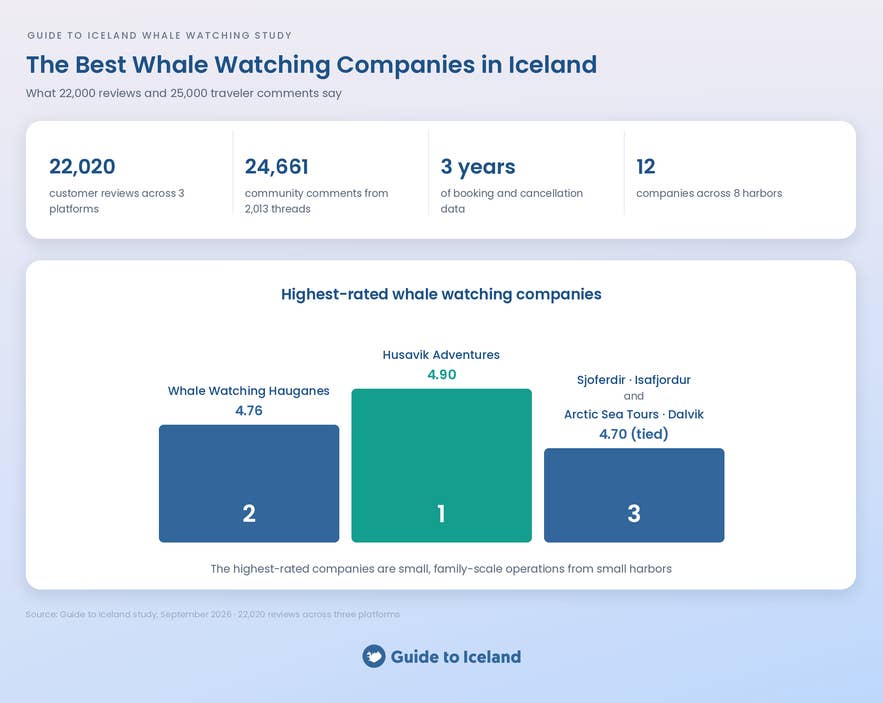Click the 'GUIDE TO ICELAND WHALE WATCHING STUDY' overline

click(159, 35)
